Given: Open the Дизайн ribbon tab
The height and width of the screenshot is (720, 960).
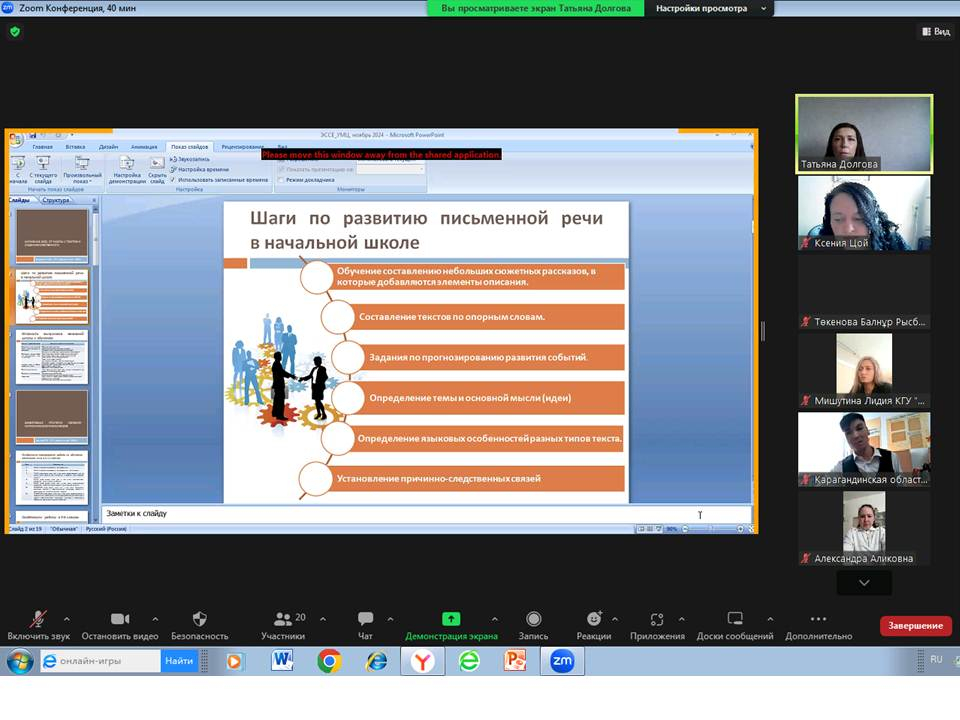Looking at the screenshot, I should (x=108, y=147).
